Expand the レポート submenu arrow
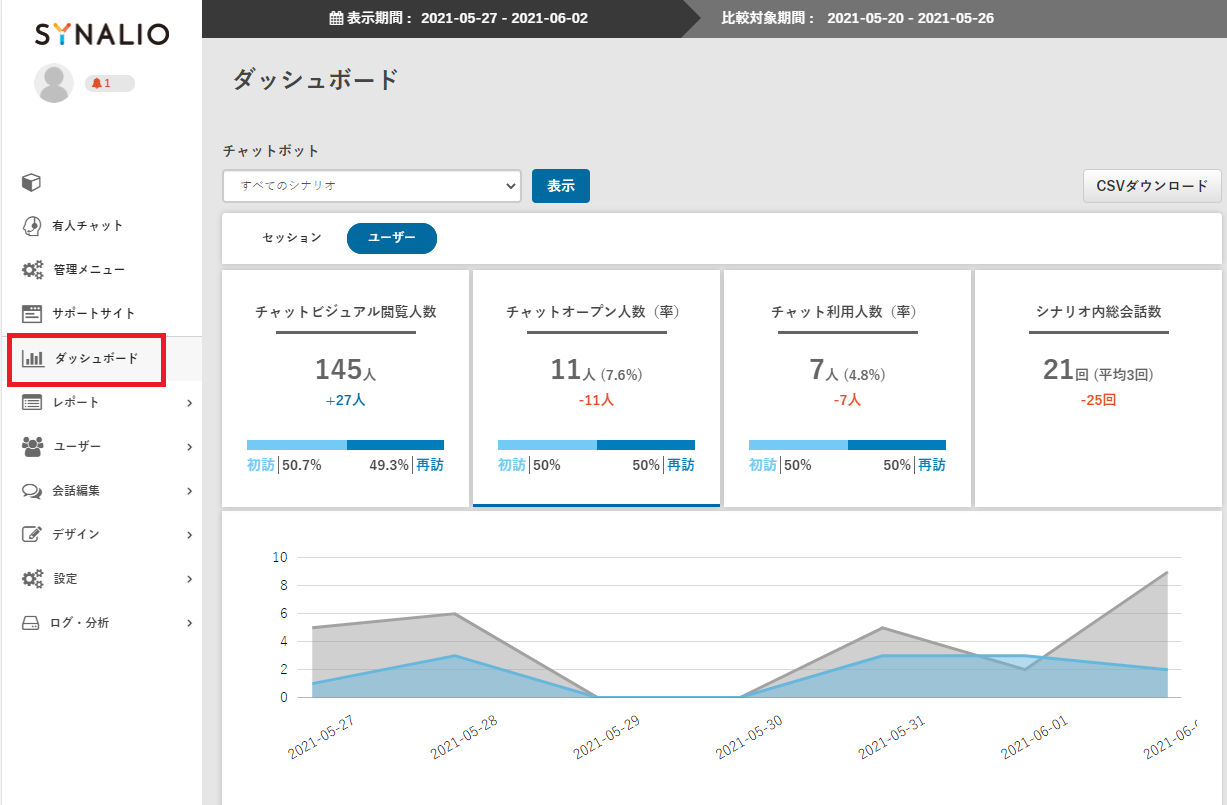1227x805 pixels. click(x=189, y=403)
